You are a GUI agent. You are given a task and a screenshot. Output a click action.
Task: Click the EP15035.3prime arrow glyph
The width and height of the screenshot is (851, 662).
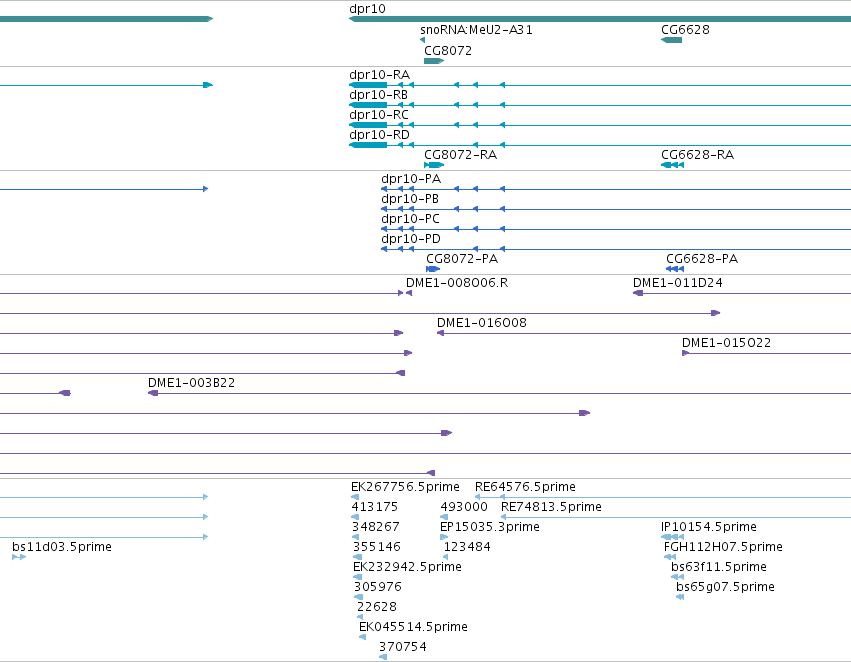pos(444,537)
